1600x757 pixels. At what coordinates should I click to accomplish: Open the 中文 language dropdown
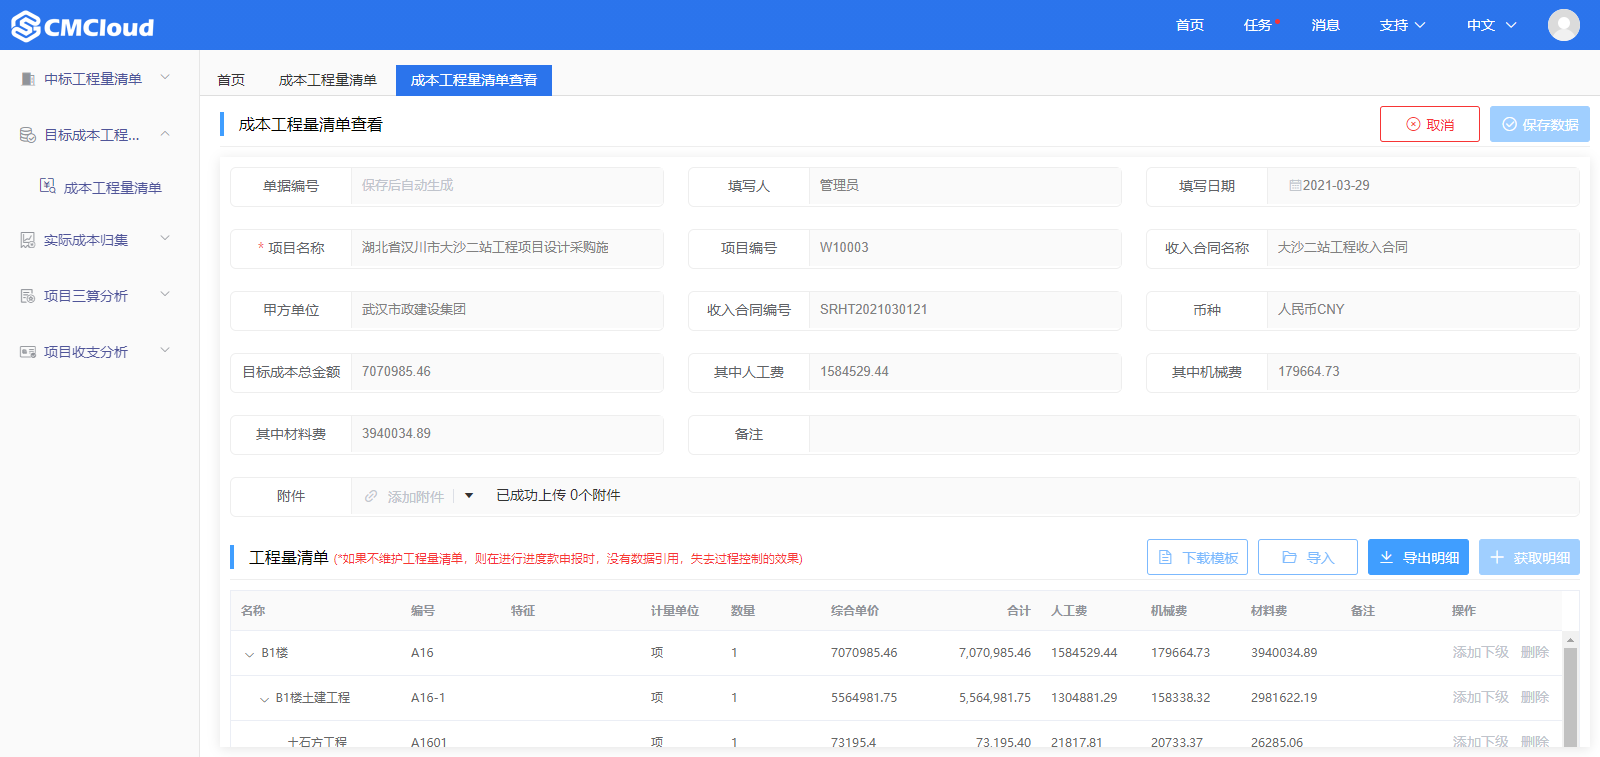click(1491, 25)
